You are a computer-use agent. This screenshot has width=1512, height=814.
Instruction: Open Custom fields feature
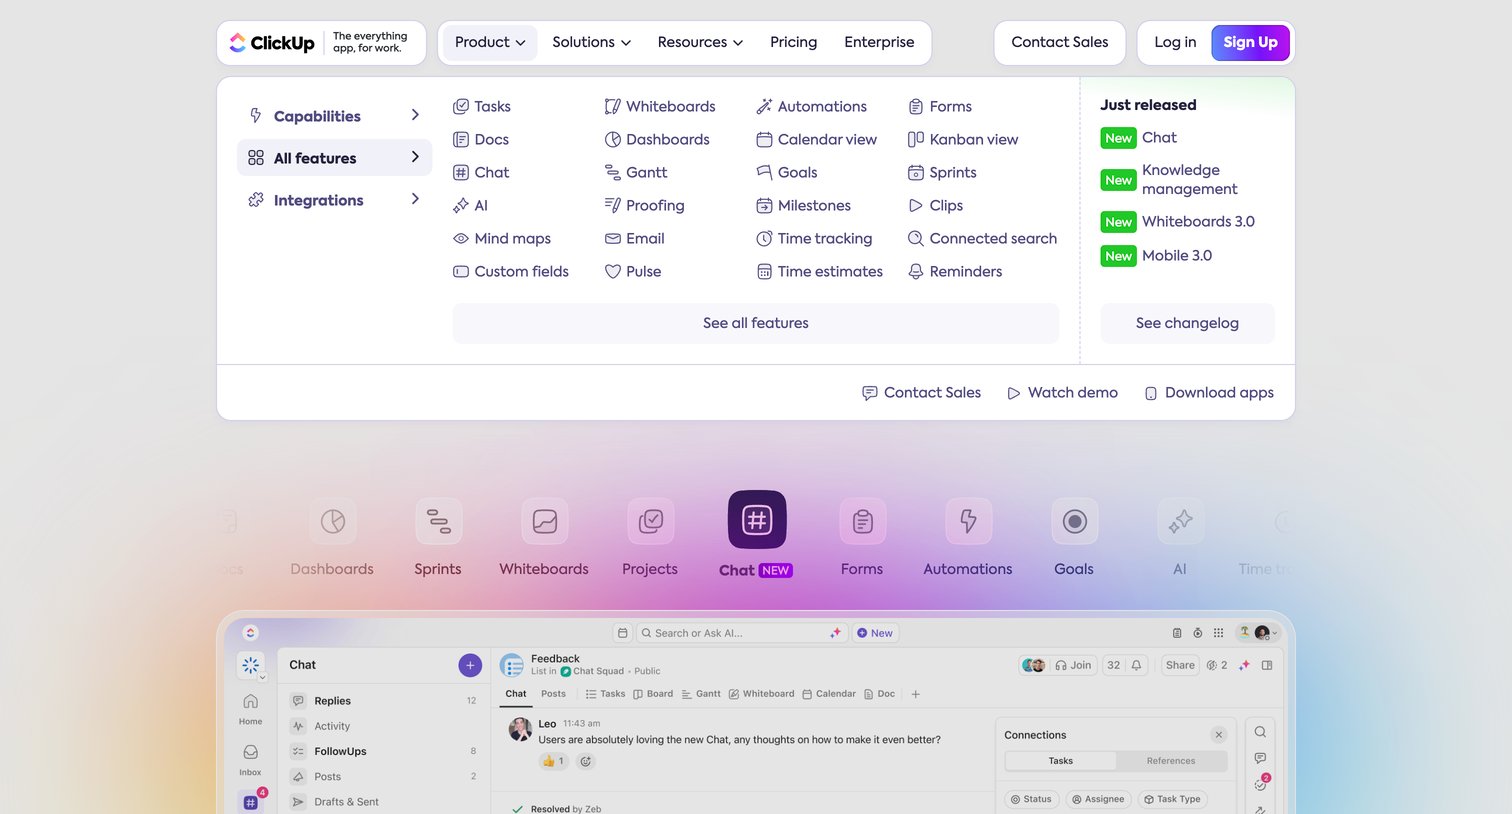tap(511, 271)
